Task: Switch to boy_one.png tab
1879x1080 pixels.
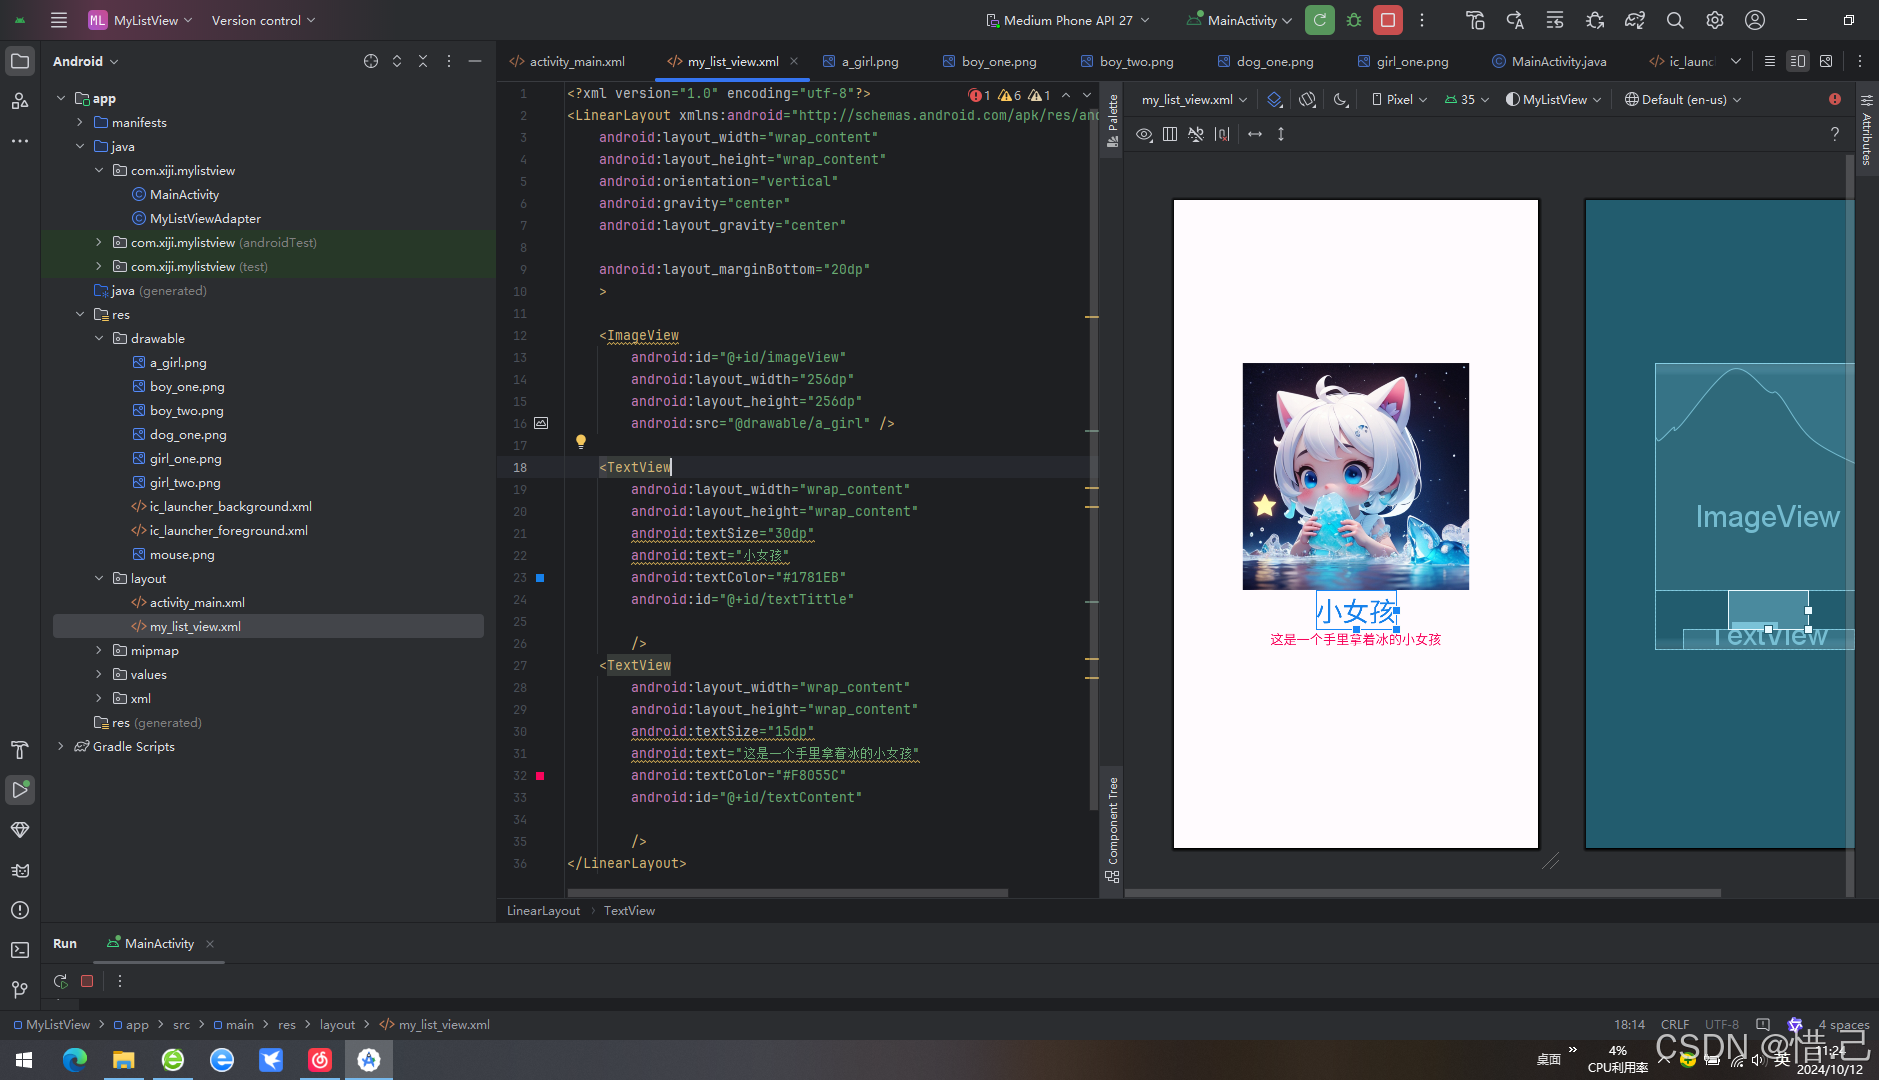Action: click(990, 61)
